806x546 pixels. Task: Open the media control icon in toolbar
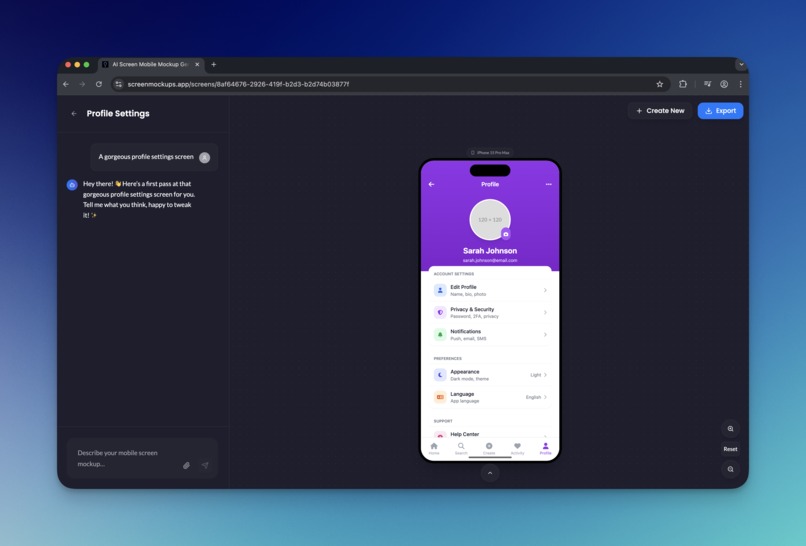pyautogui.click(x=707, y=84)
